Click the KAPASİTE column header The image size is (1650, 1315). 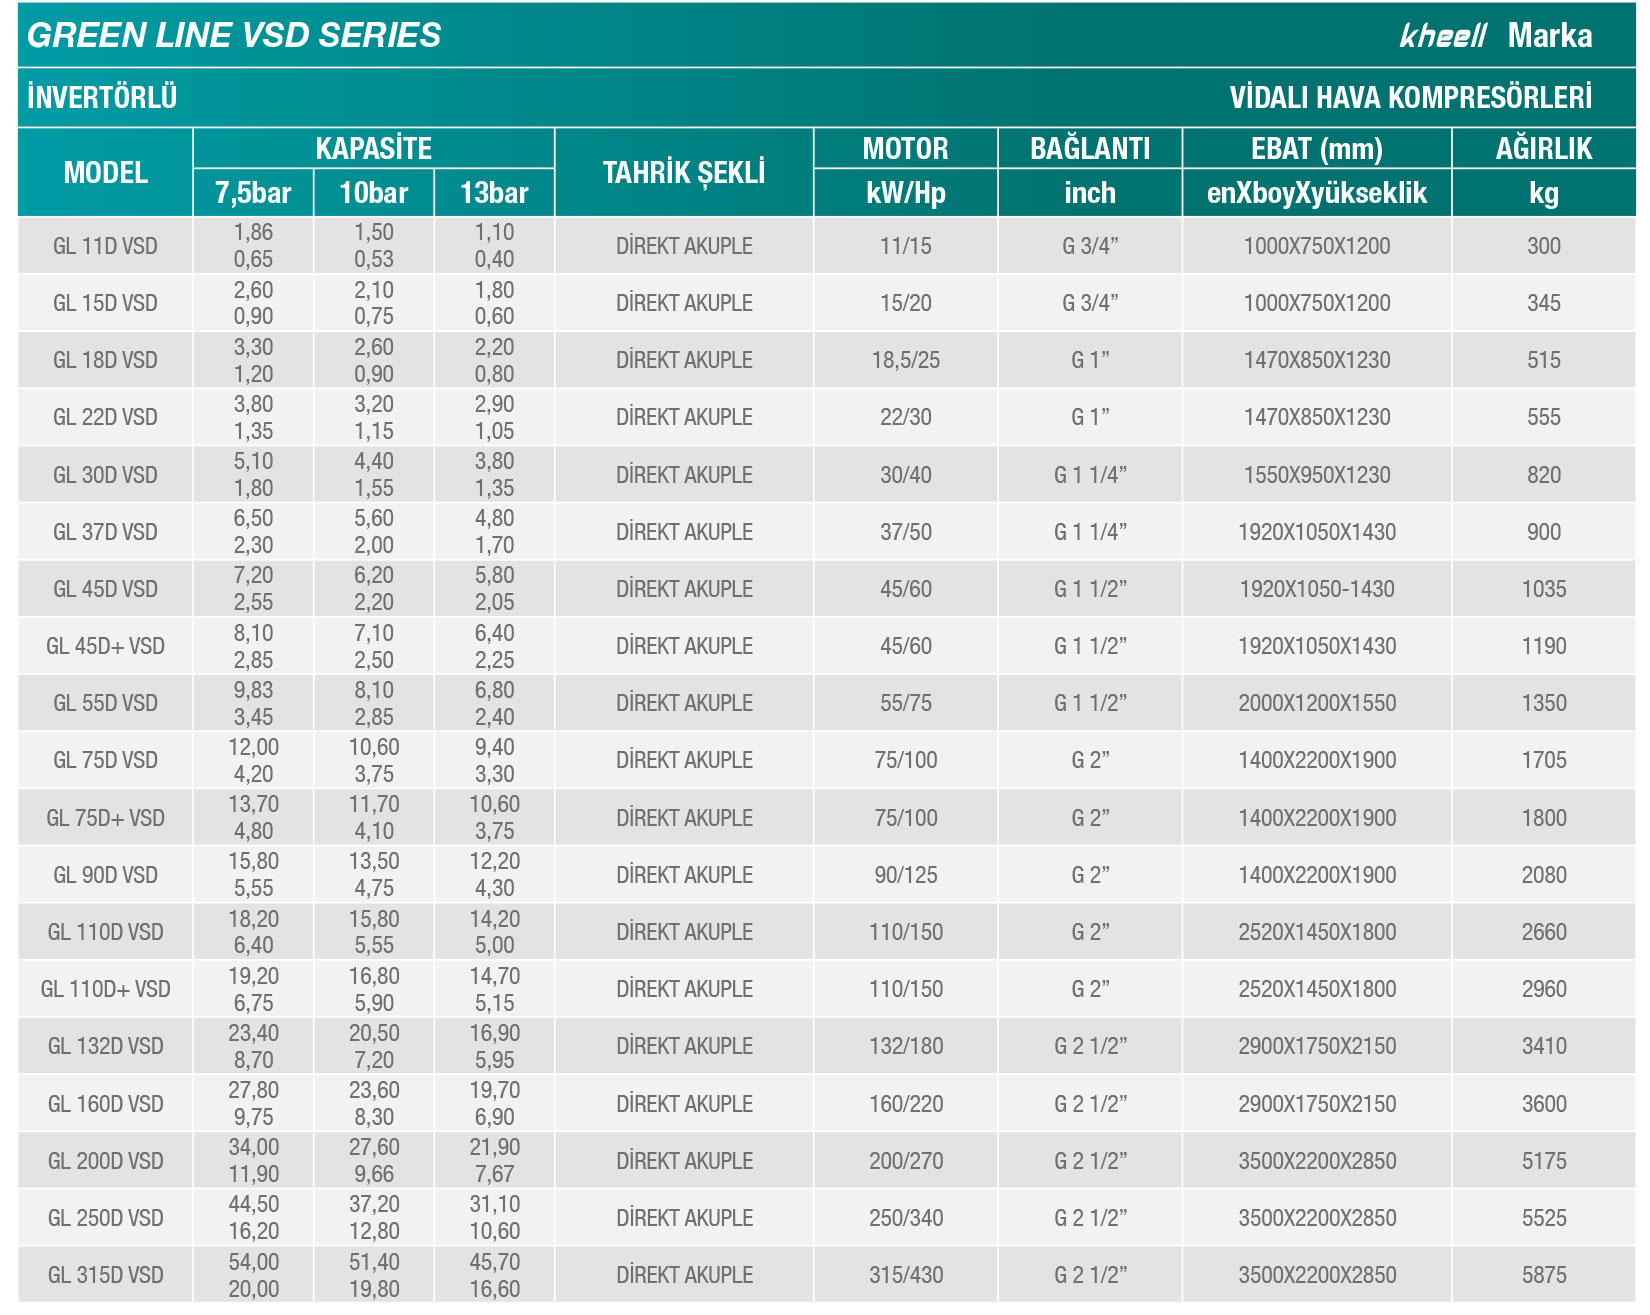pos(374,148)
